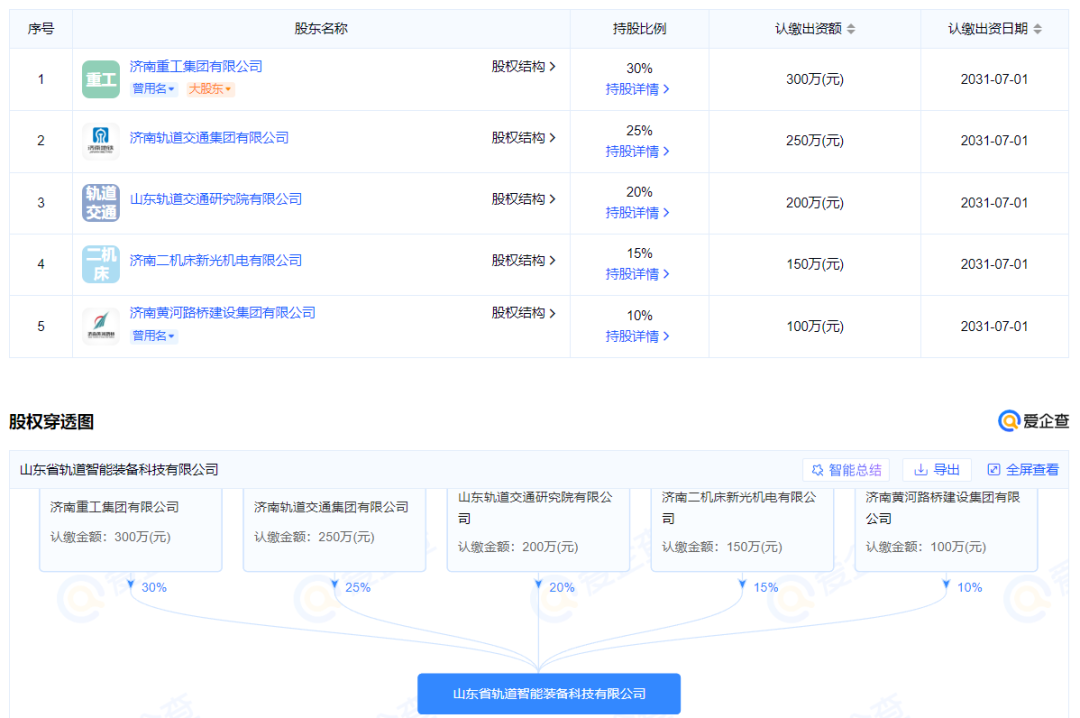Click the 序号 column header
Viewport: 1080px width, 718px height.
[41, 28]
